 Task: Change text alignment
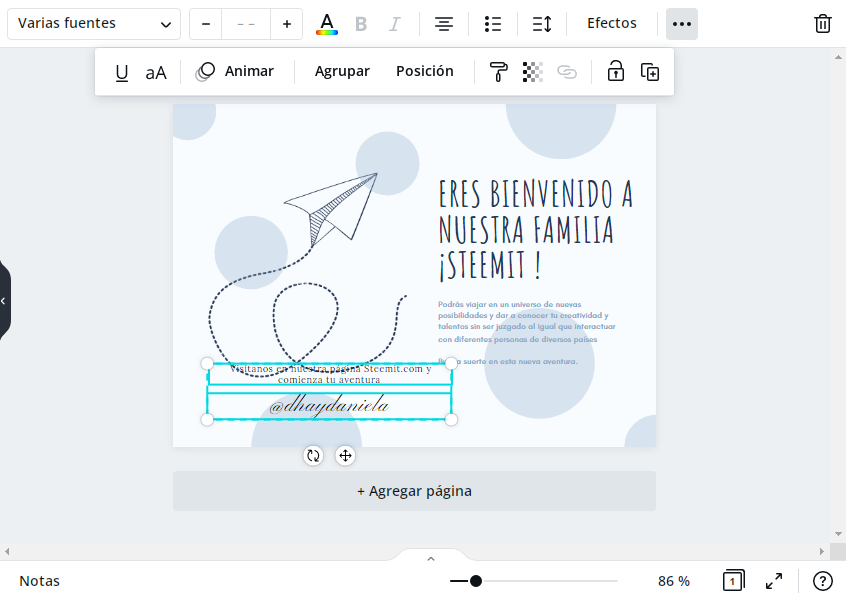click(x=444, y=24)
